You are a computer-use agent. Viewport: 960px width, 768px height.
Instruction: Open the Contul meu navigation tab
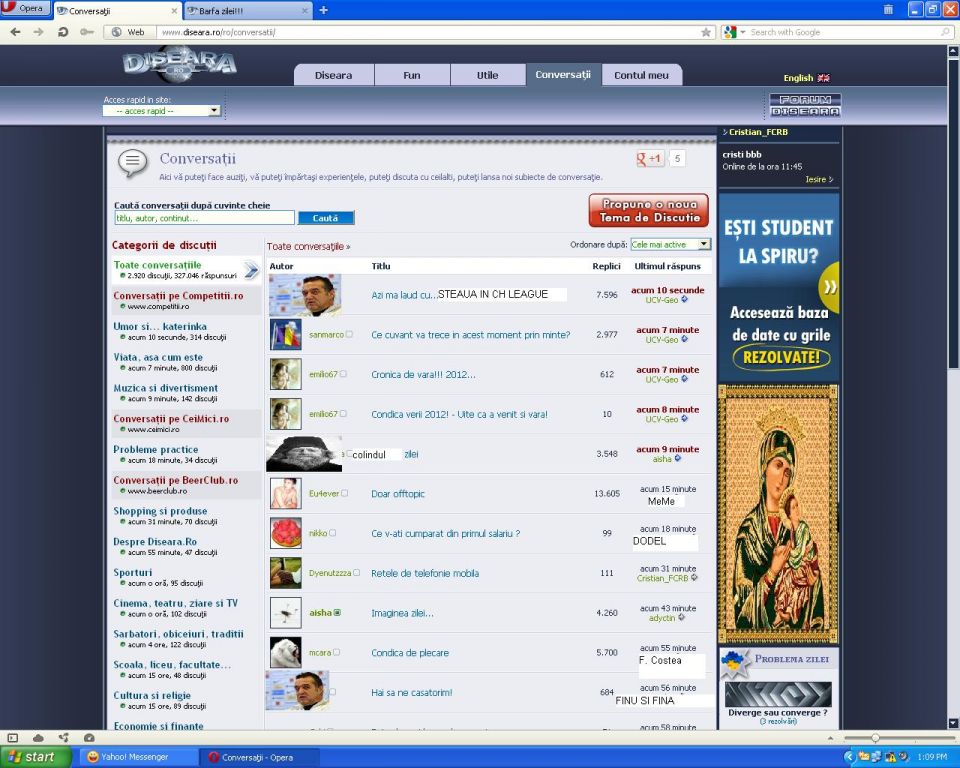pos(642,75)
